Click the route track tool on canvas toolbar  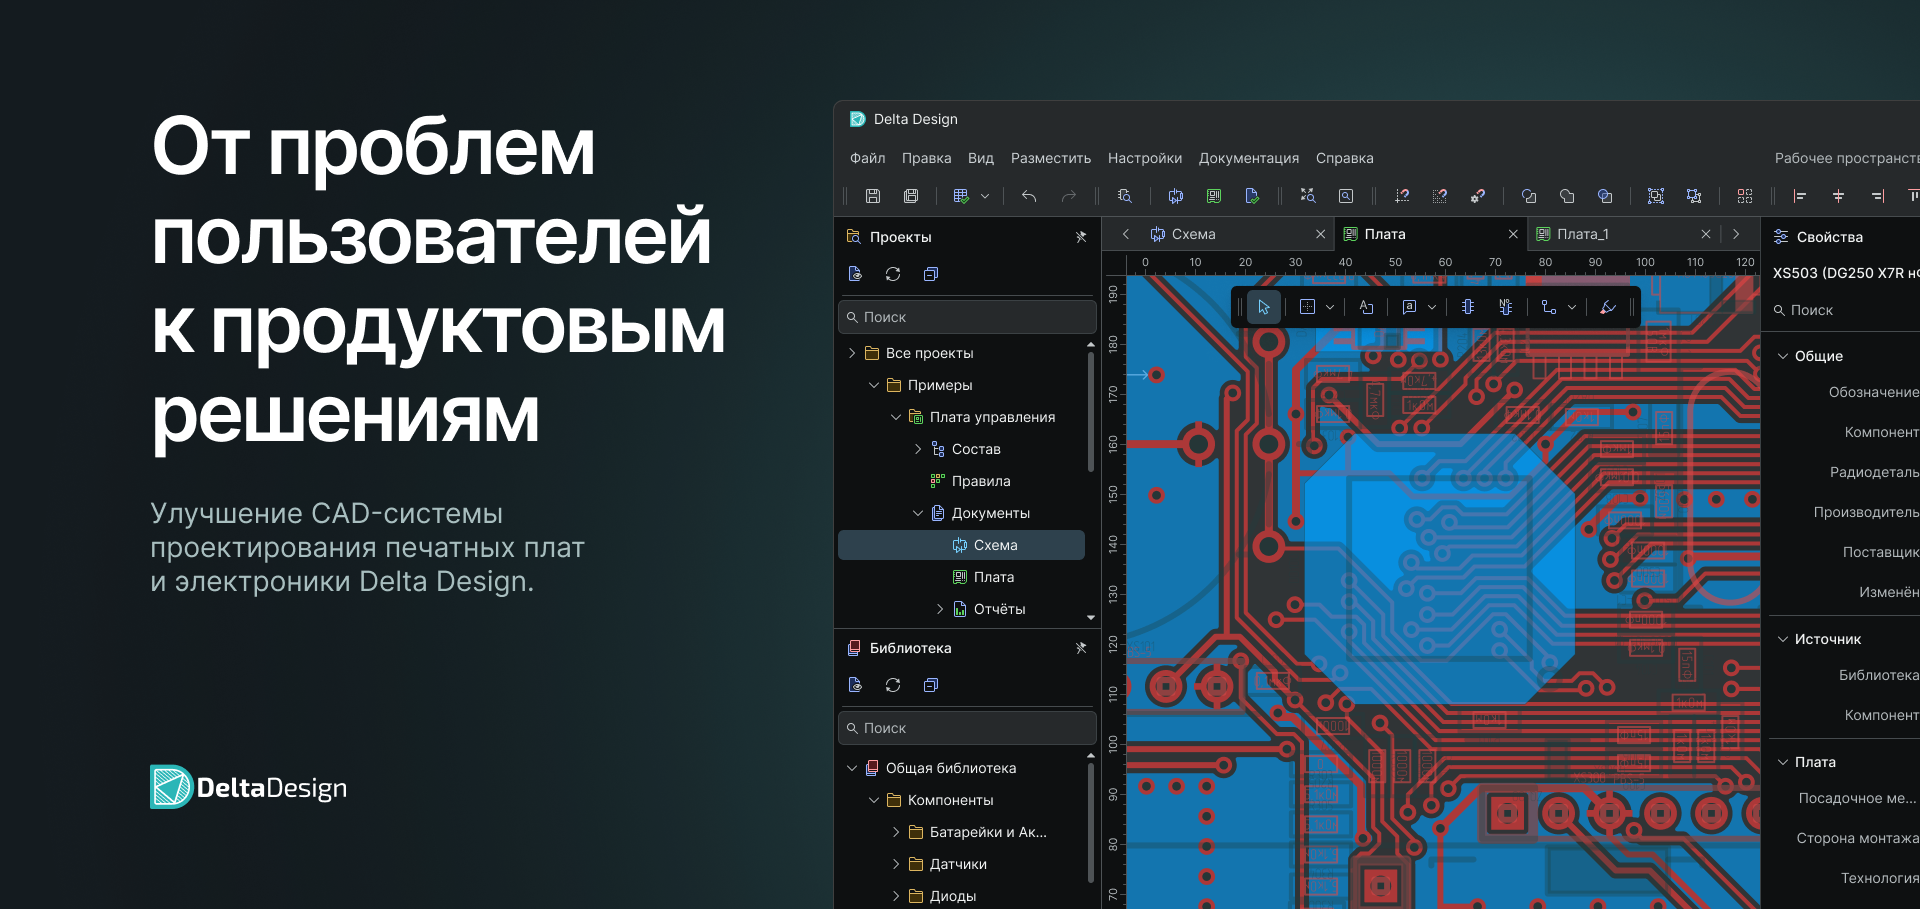point(1549,307)
